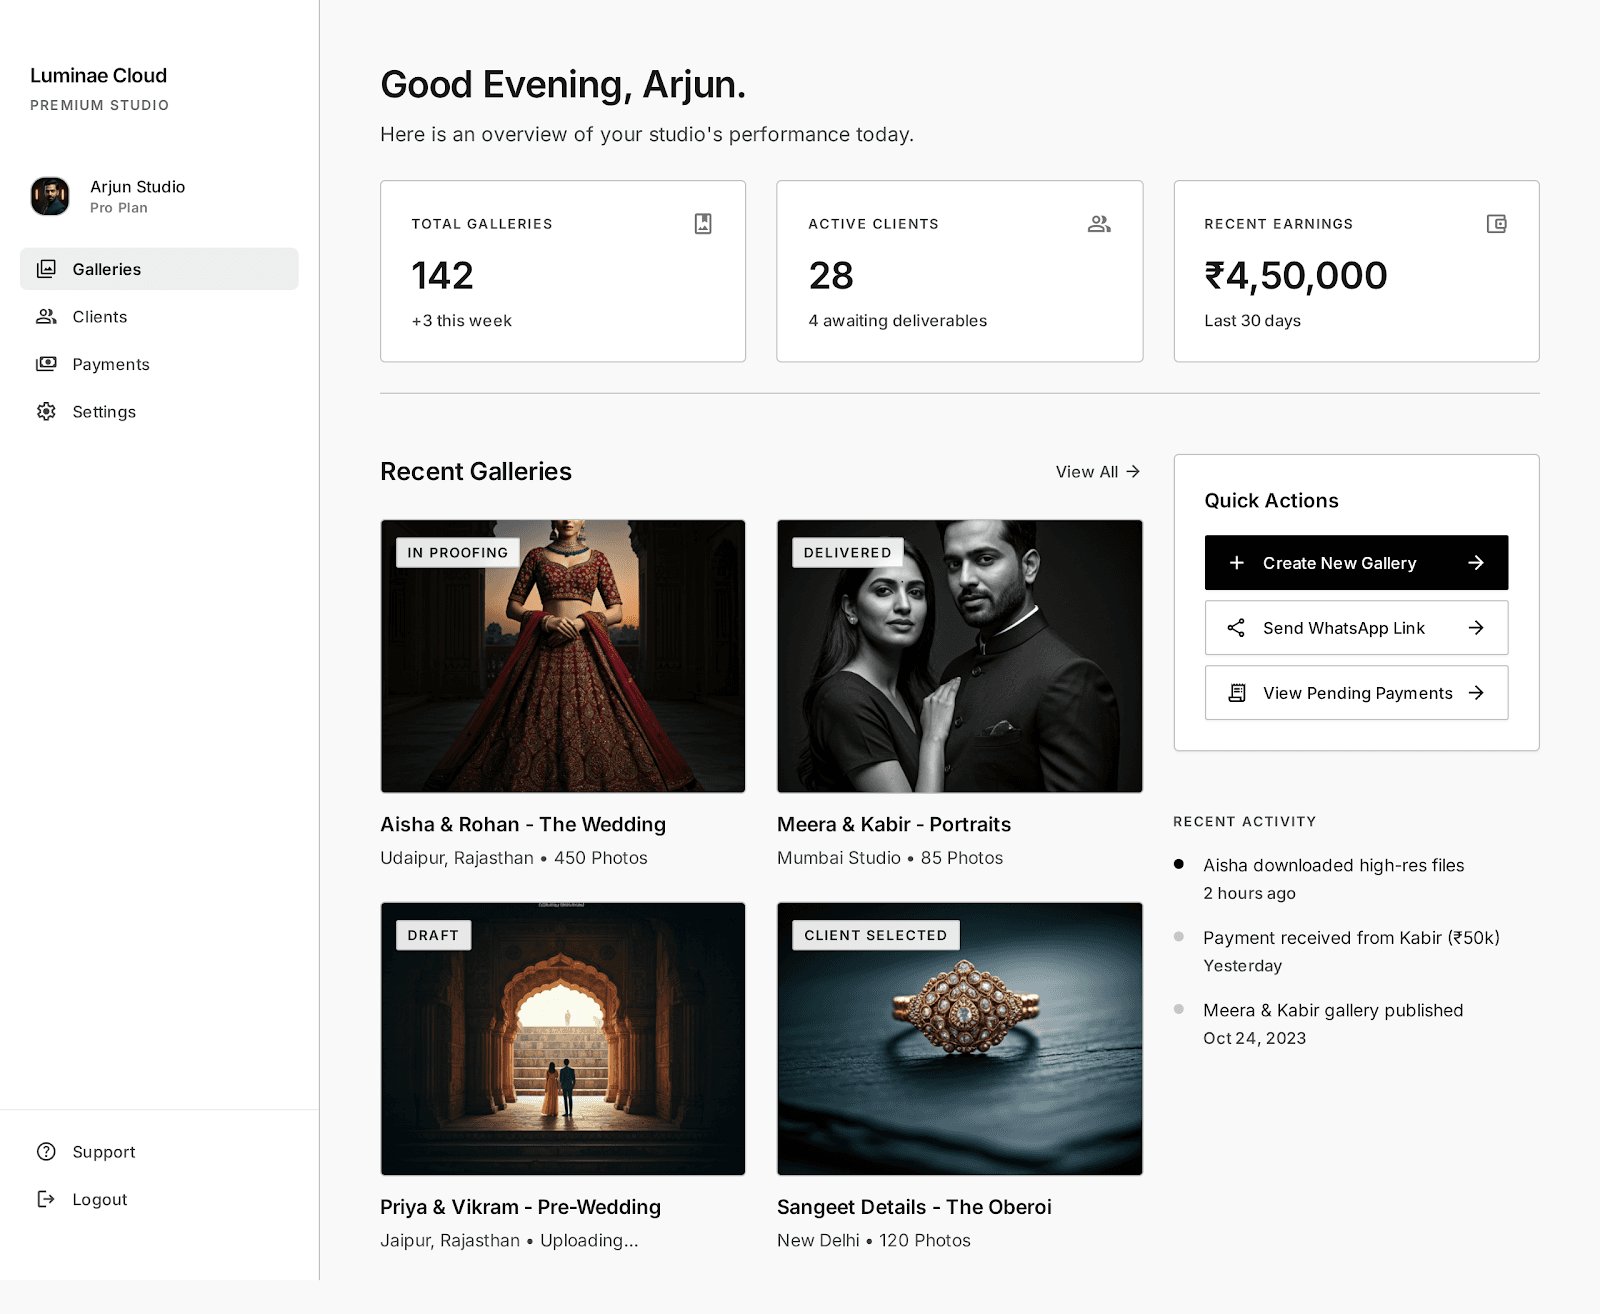Open the Priya & Vikram - Pre-Wedding title

520,1207
